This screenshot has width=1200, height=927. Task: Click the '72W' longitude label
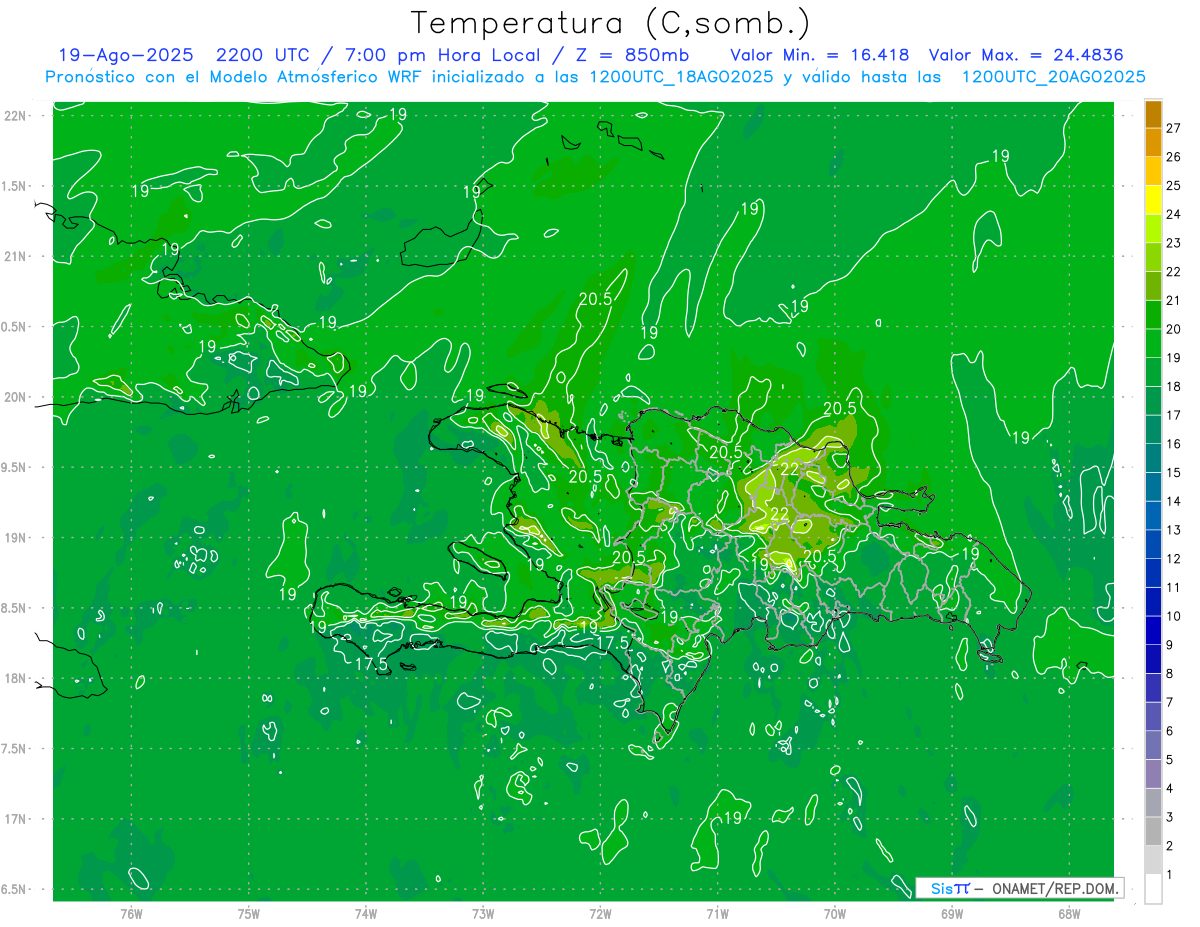[x=600, y=914]
